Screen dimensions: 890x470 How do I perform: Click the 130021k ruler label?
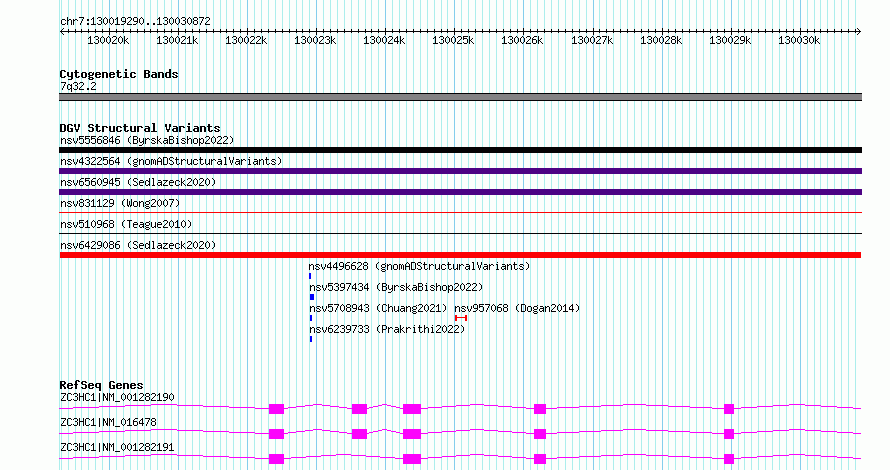tap(177, 40)
